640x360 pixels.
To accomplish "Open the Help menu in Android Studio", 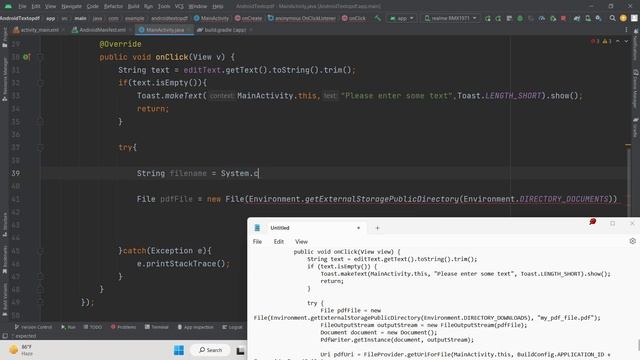I will tap(218, 6).
